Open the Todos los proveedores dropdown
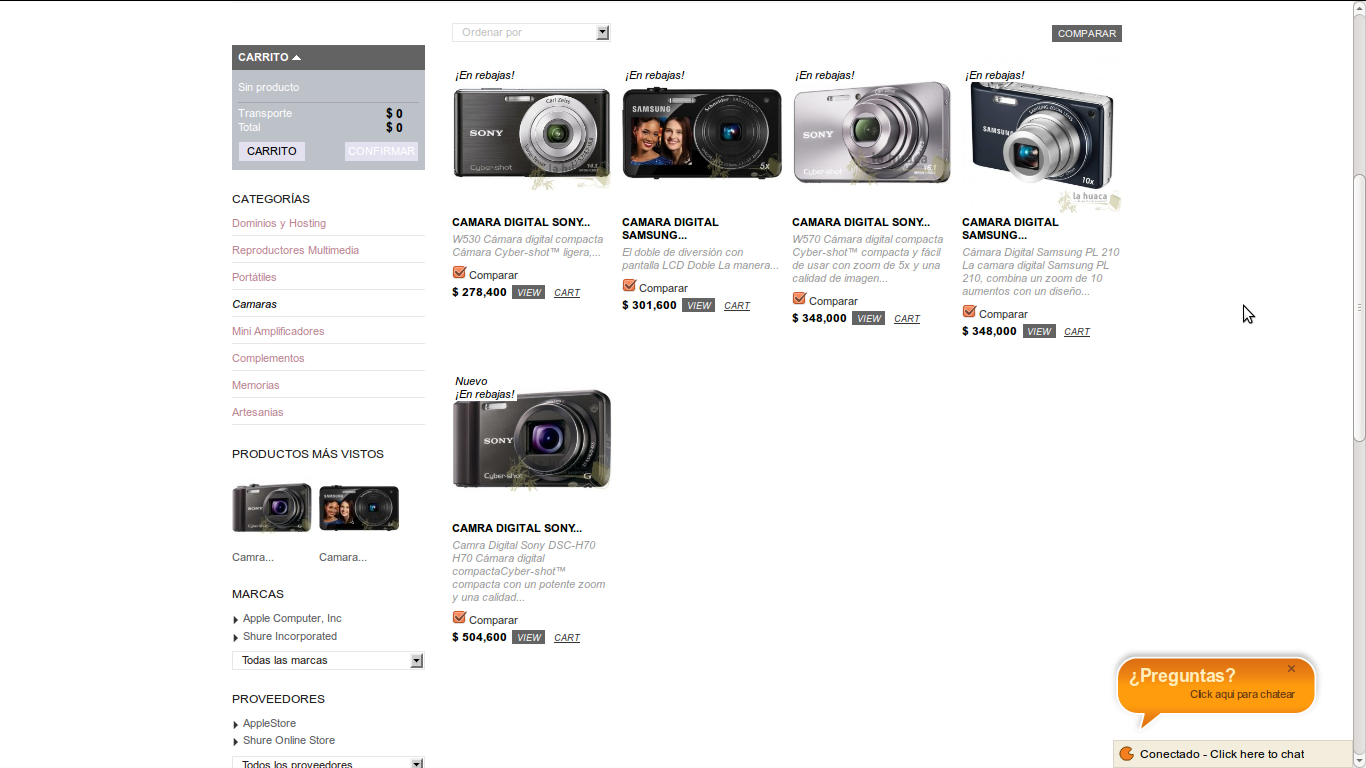The image size is (1366, 768). click(x=328, y=764)
